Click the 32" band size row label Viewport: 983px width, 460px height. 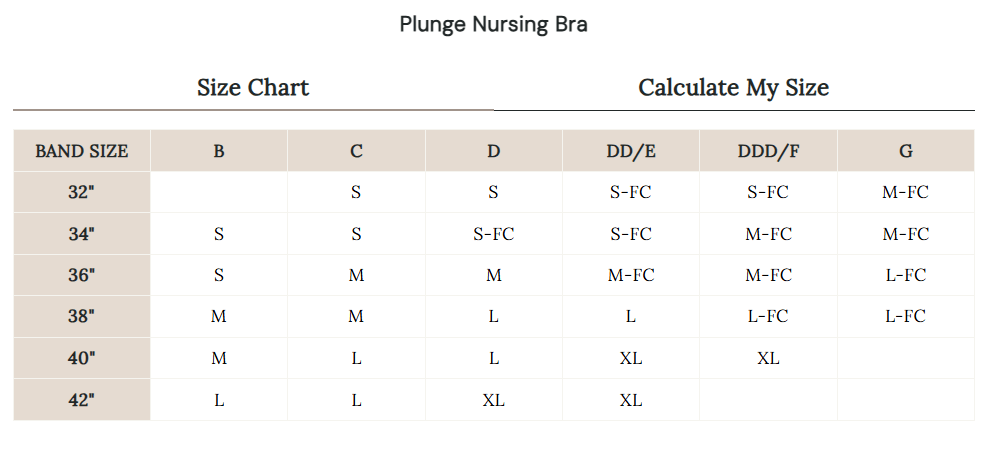pyautogui.click(x=82, y=192)
